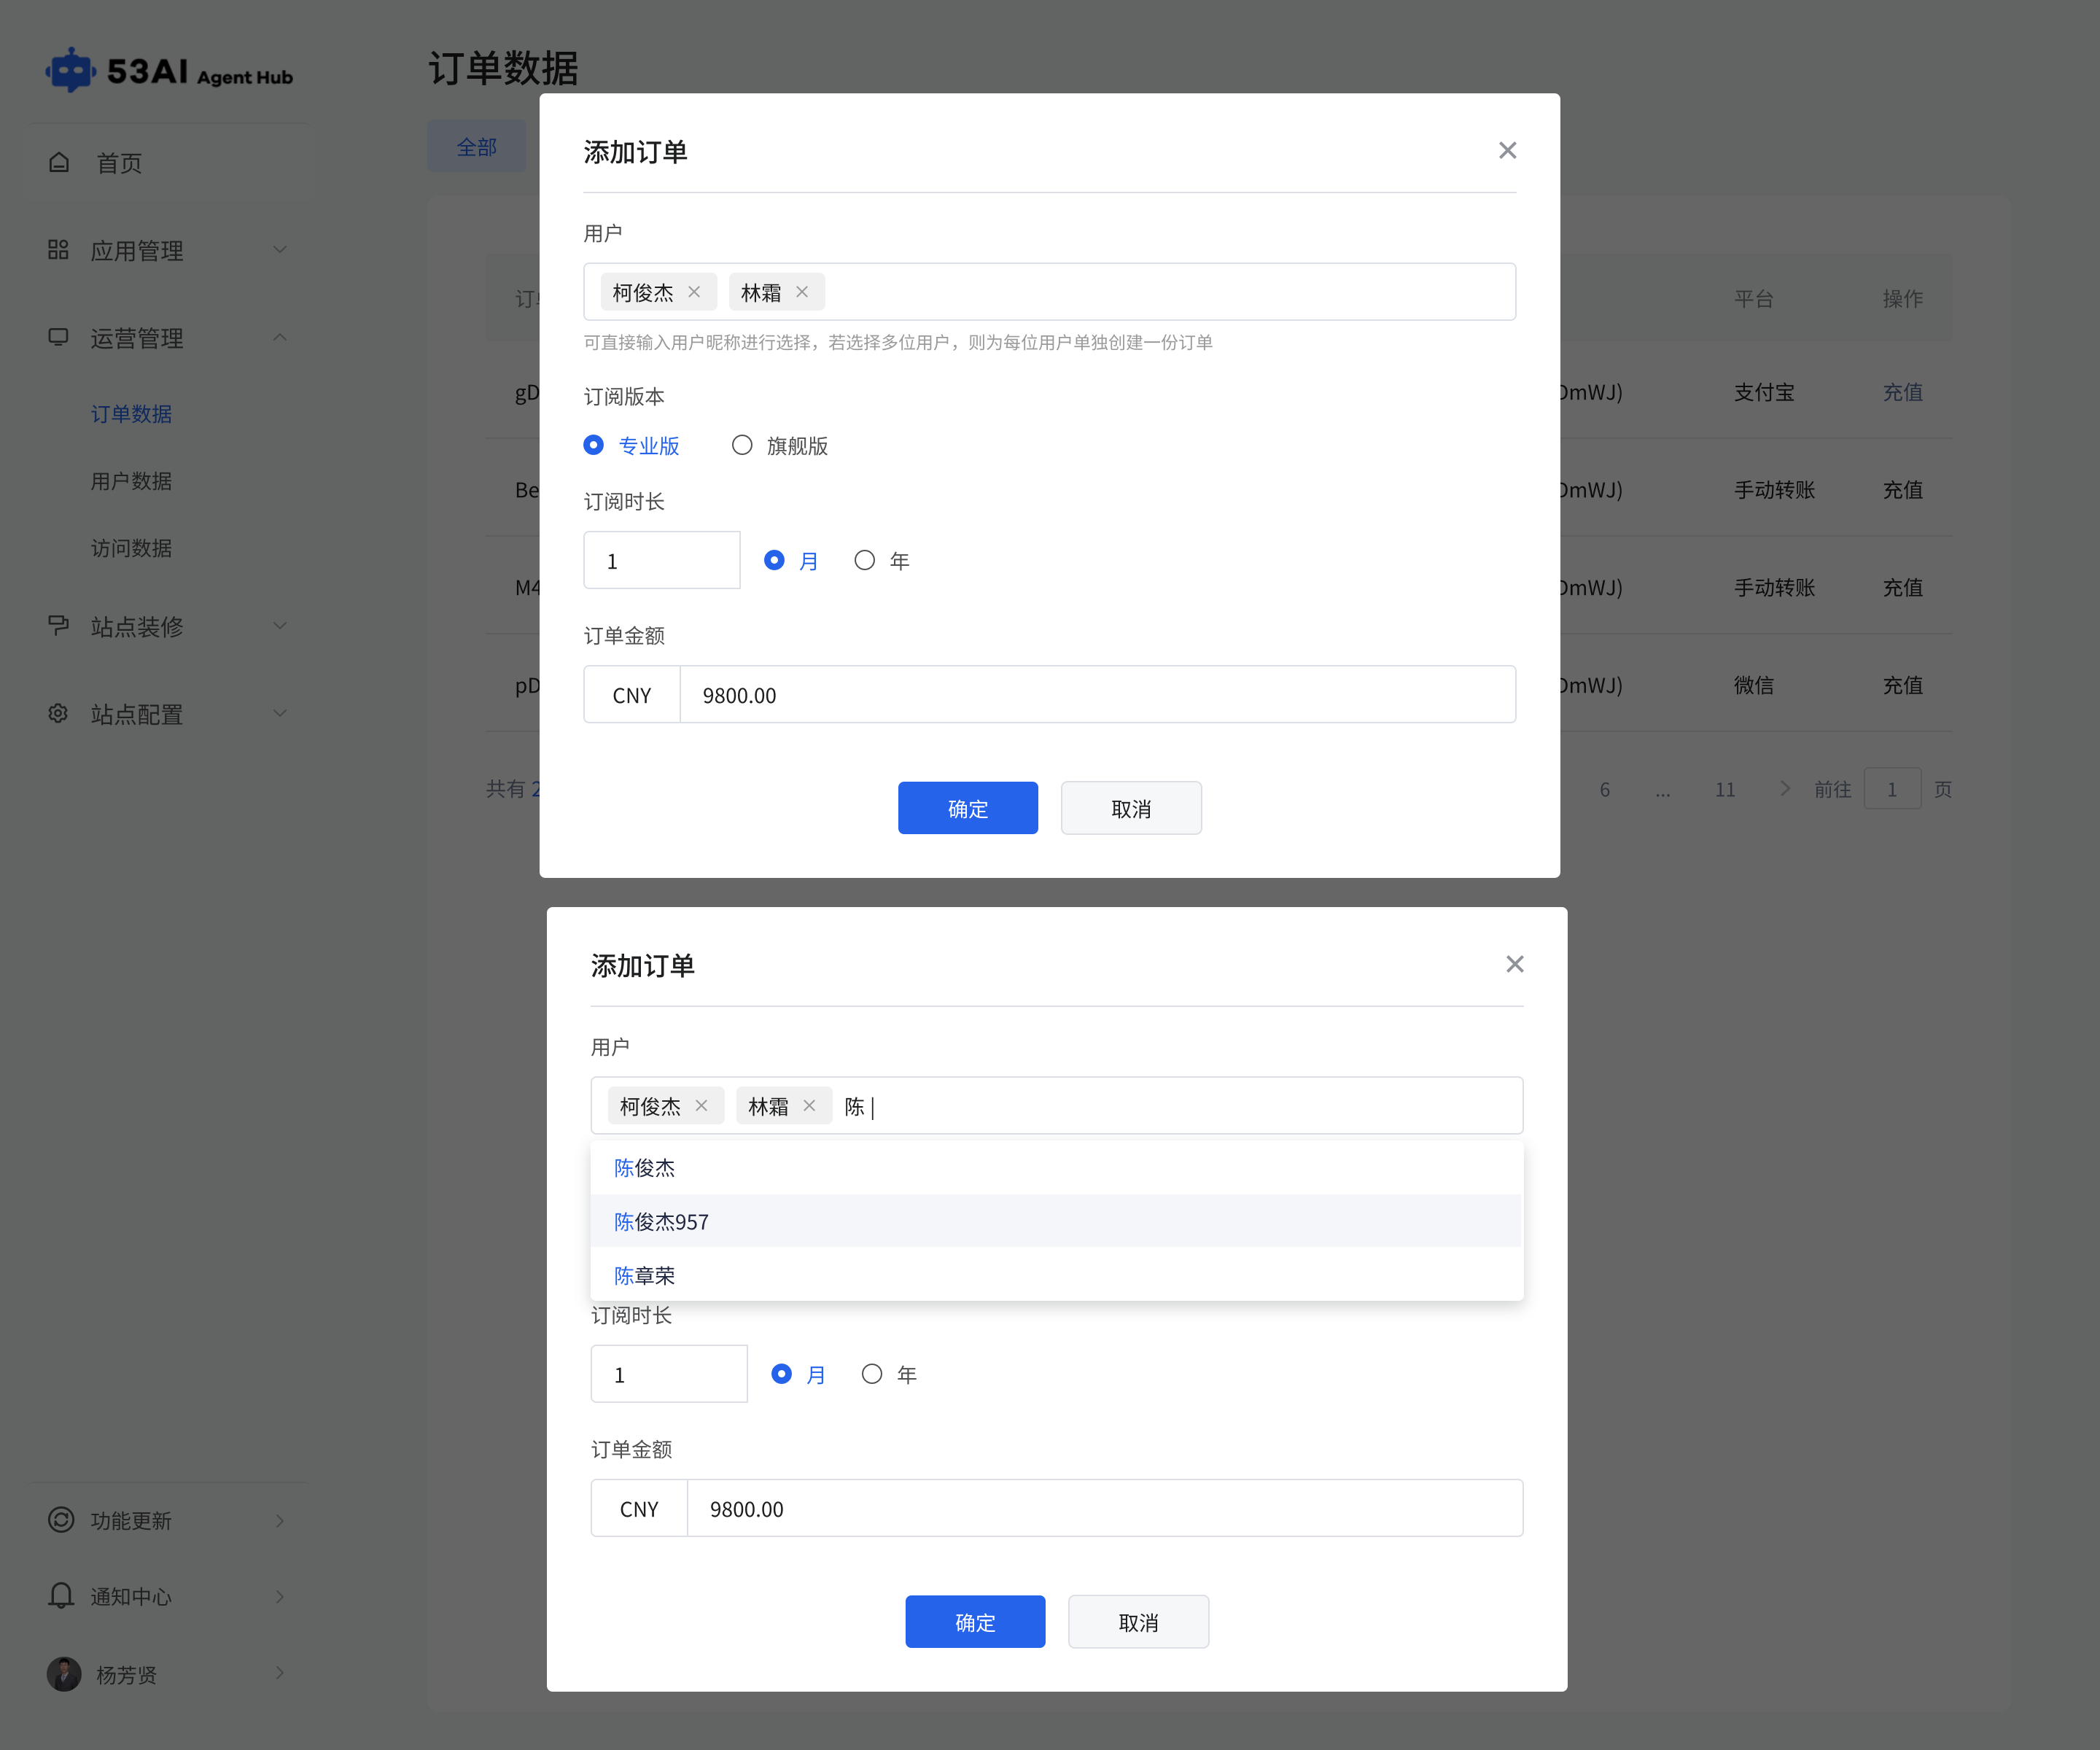The height and width of the screenshot is (1750, 2100).
Task: Click duration number field in lower dialog
Action: click(669, 1373)
